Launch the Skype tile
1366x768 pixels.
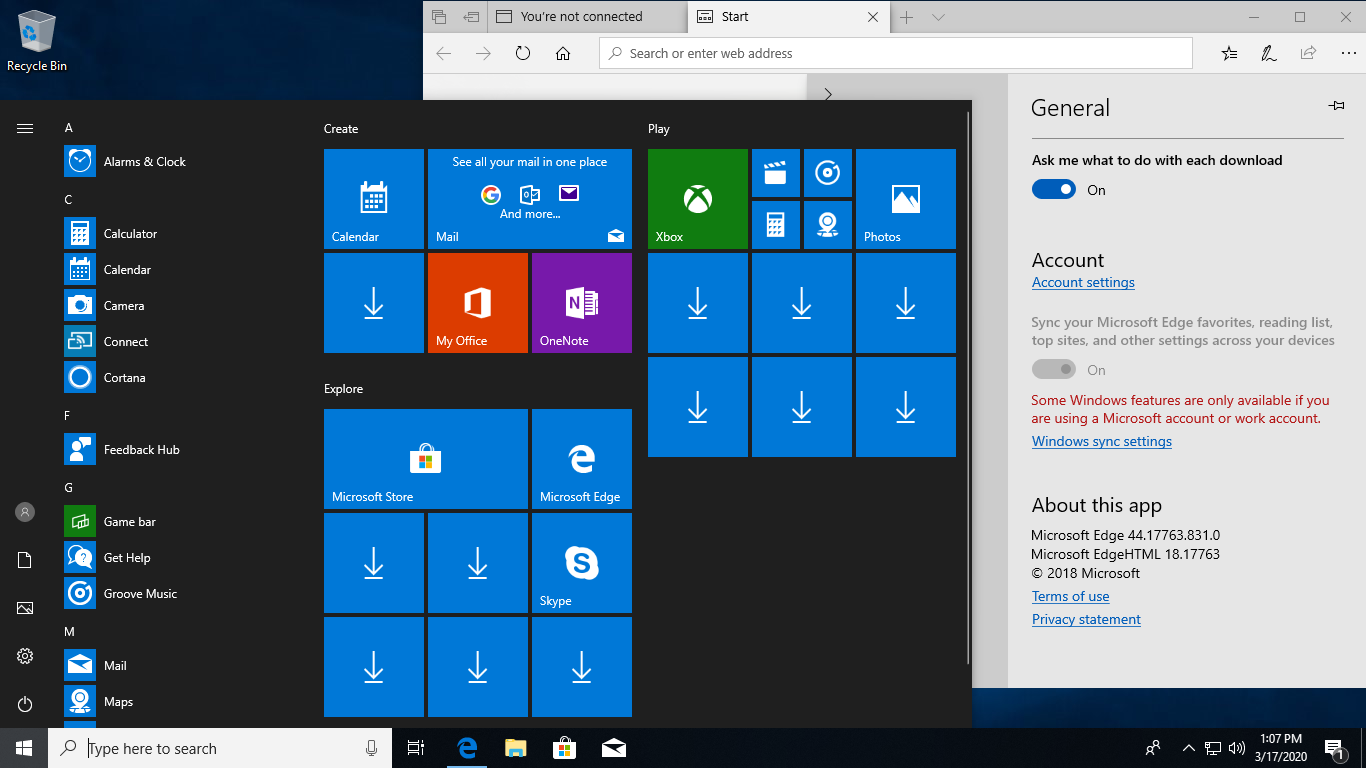pyautogui.click(x=582, y=563)
